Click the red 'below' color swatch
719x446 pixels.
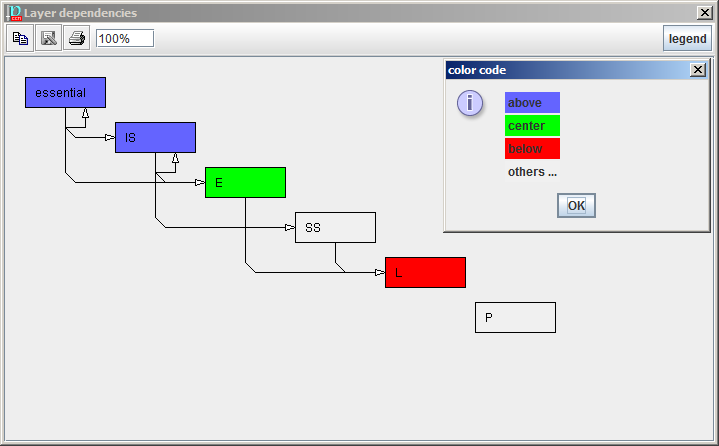532,149
